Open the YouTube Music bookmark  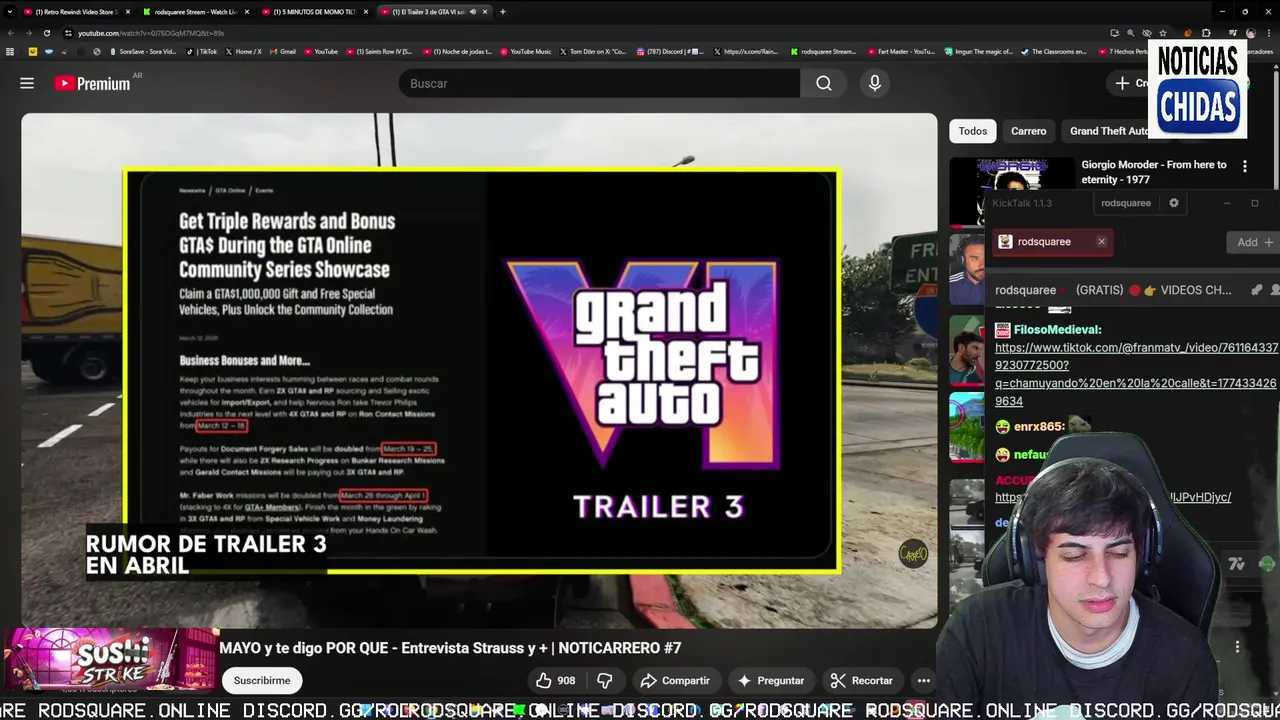[x=525, y=51]
